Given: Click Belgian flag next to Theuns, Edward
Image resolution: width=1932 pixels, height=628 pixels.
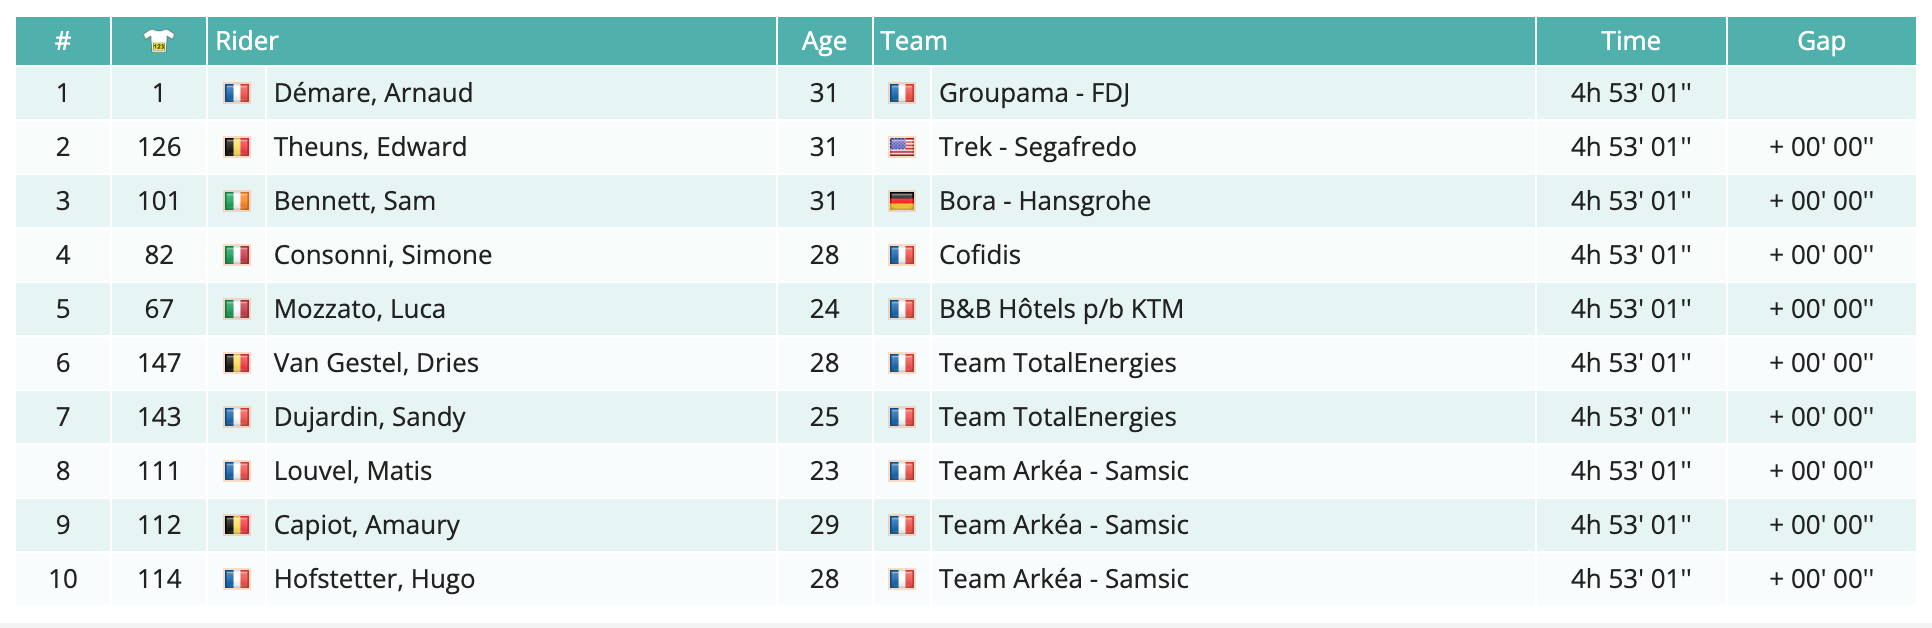Looking at the screenshot, I should point(237,147).
